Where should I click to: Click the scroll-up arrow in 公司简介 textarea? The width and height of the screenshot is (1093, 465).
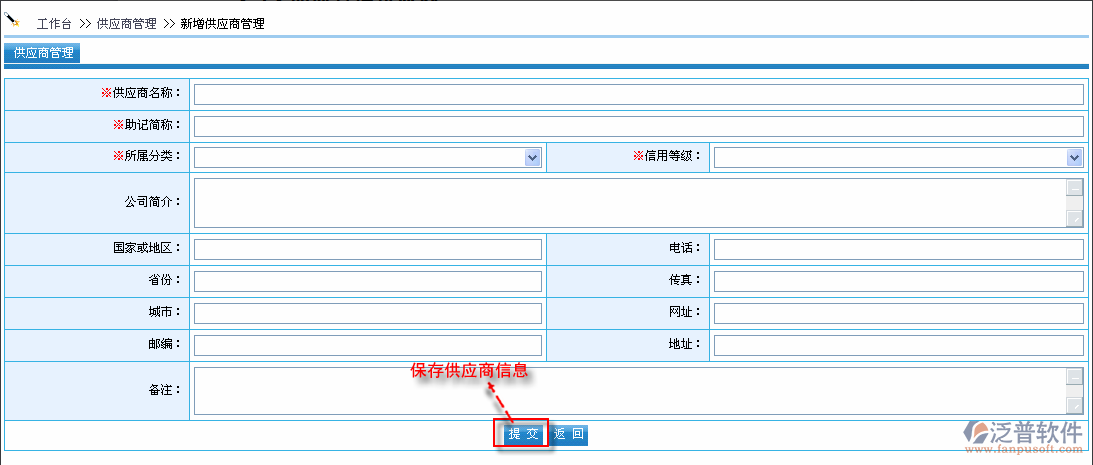coord(1074,187)
